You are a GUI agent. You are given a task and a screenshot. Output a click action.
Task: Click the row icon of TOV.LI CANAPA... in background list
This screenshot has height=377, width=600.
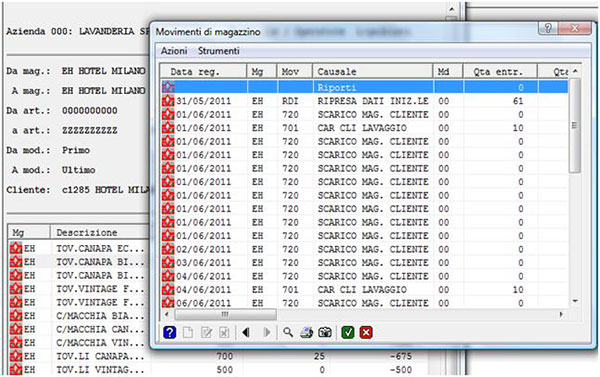pos(16,356)
